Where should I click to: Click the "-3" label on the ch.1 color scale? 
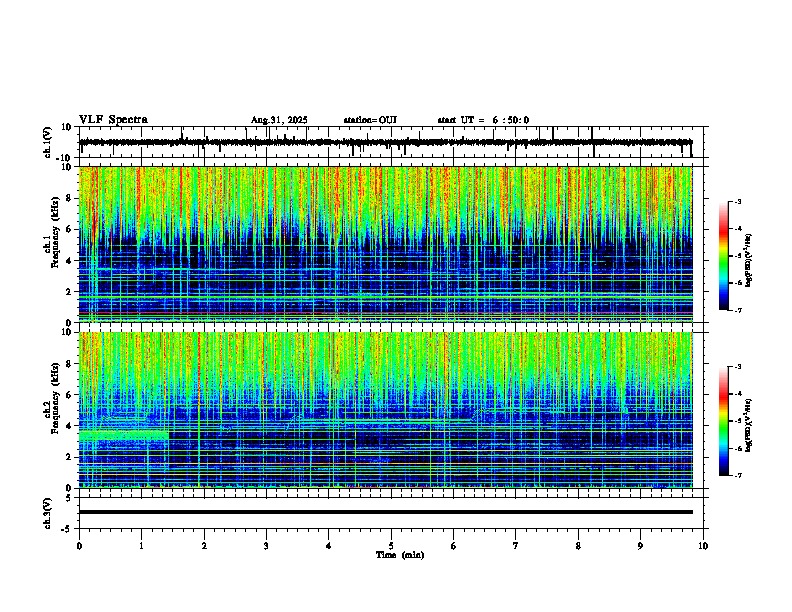pyautogui.click(x=737, y=201)
